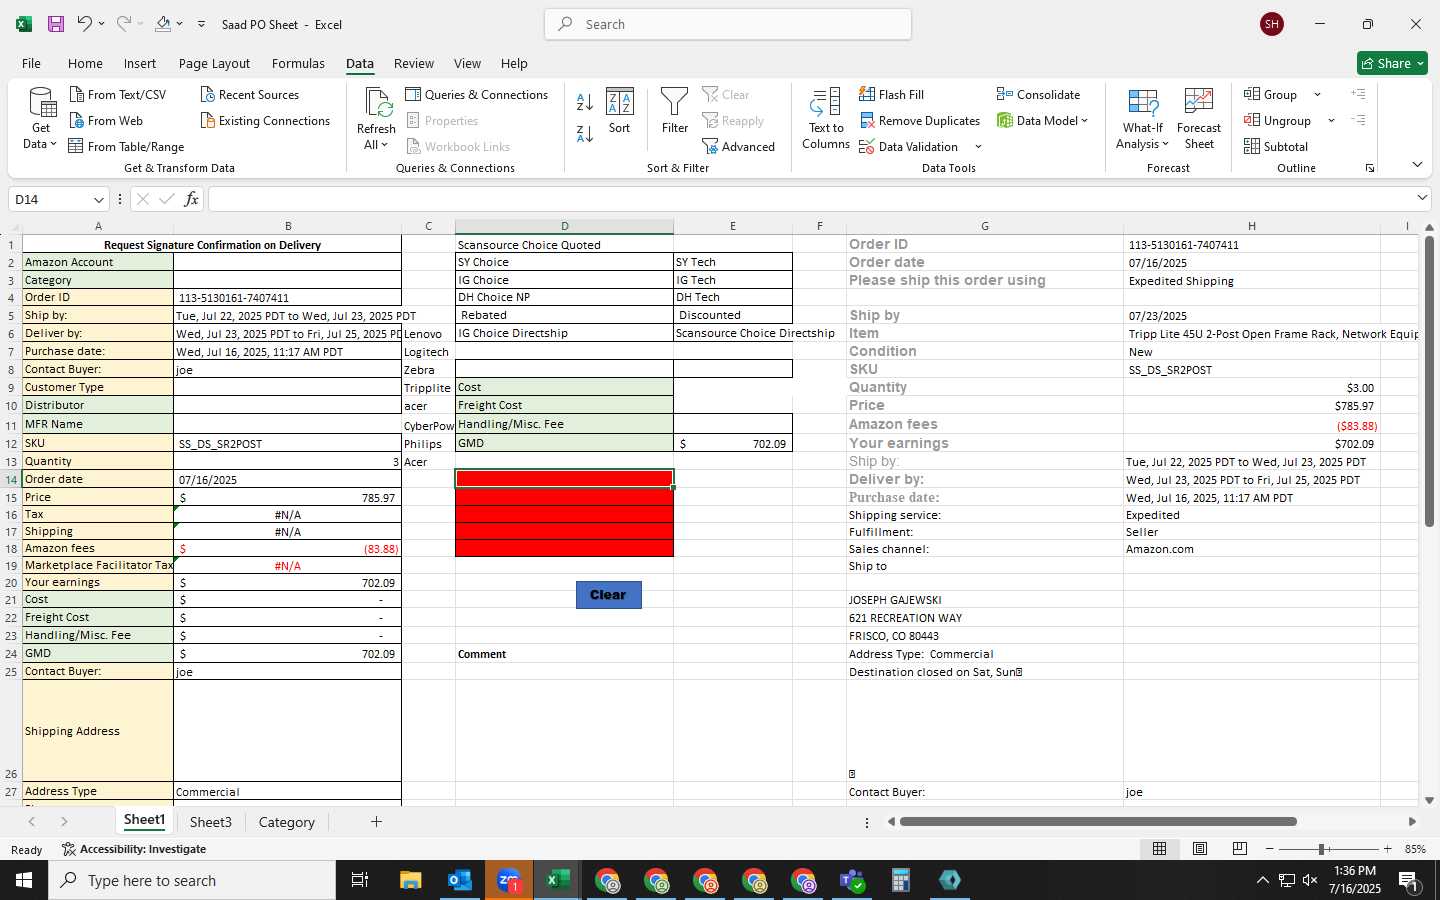1440x900 pixels.
Task: Switch to the Insert tab
Action: tap(140, 63)
